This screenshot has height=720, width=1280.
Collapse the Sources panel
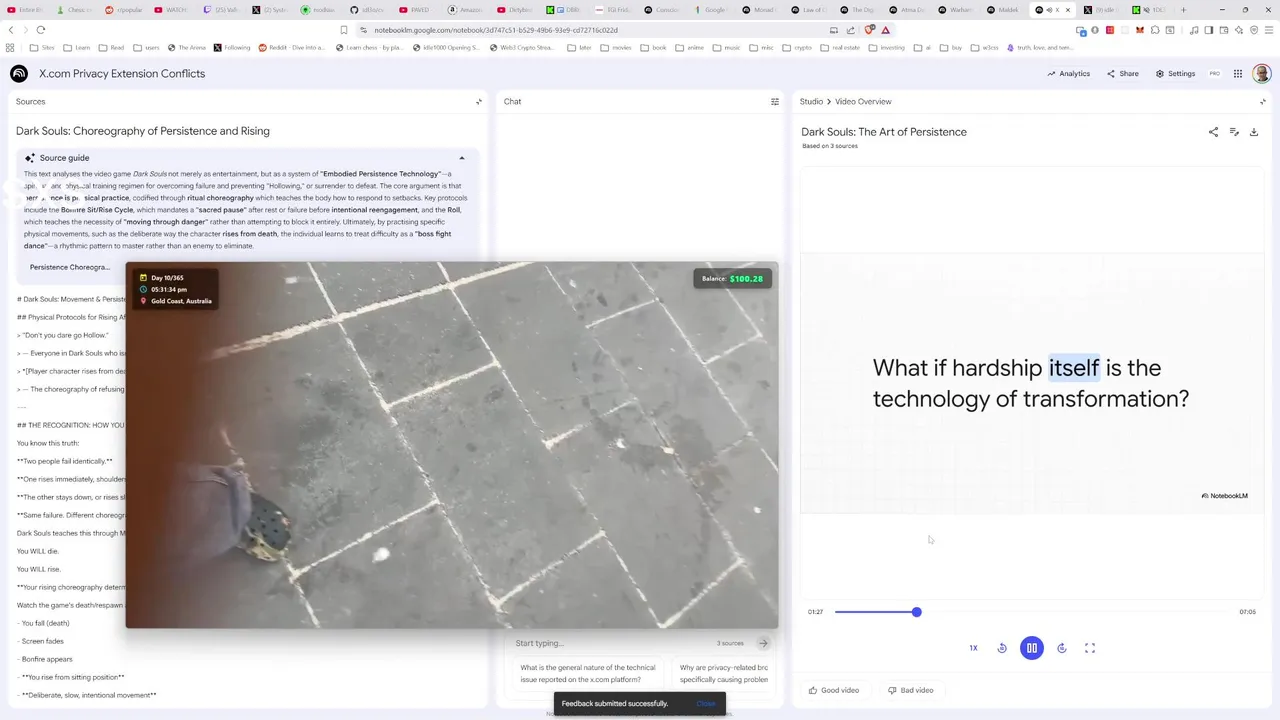pyautogui.click(x=478, y=101)
